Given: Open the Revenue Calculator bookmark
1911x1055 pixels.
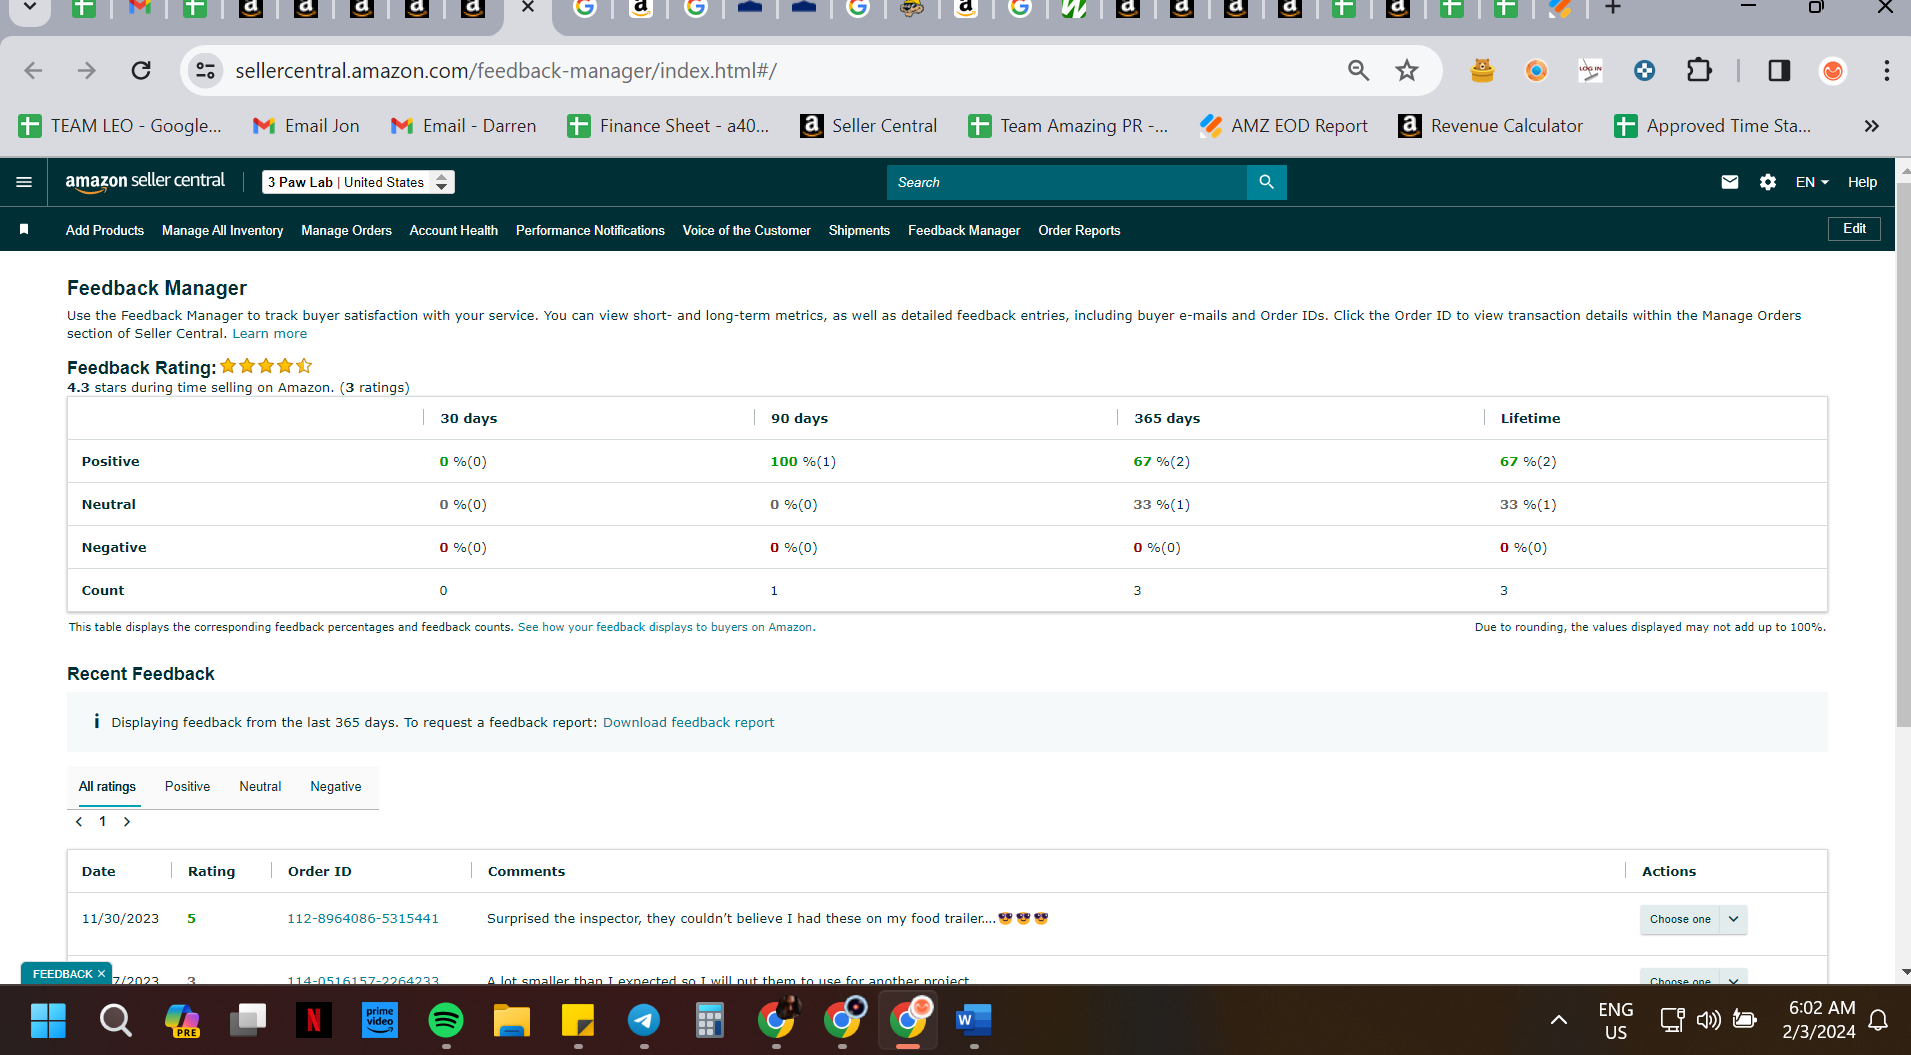Looking at the screenshot, I should [x=1490, y=126].
